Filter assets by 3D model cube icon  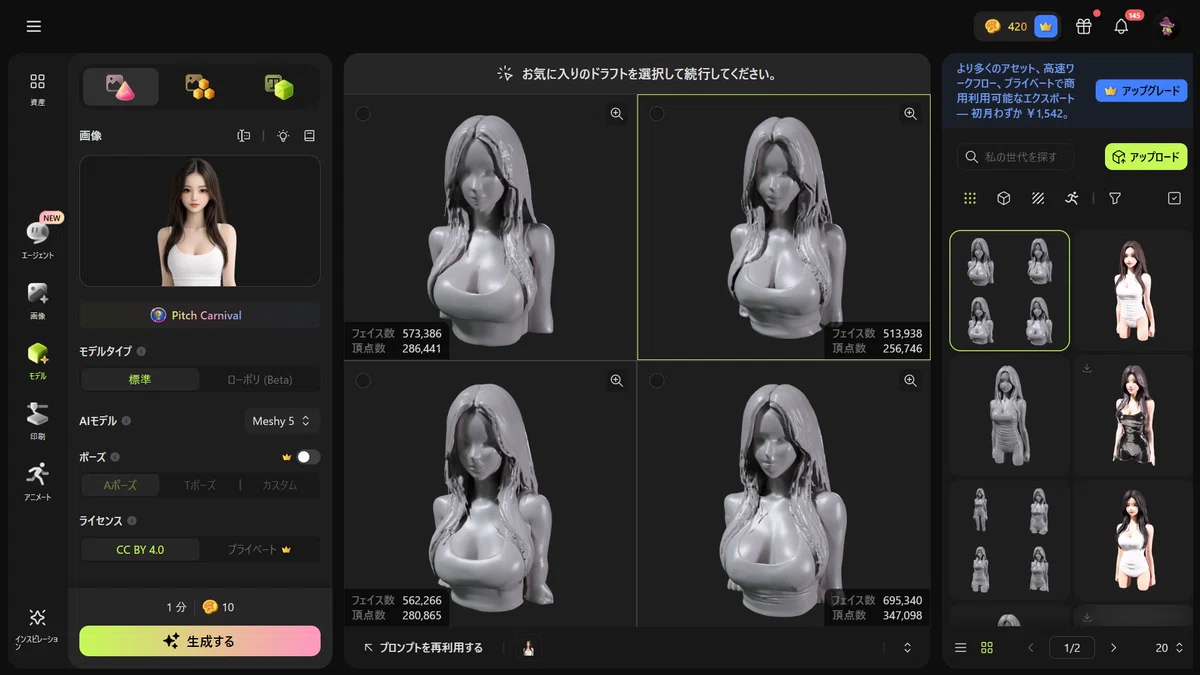click(1004, 198)
